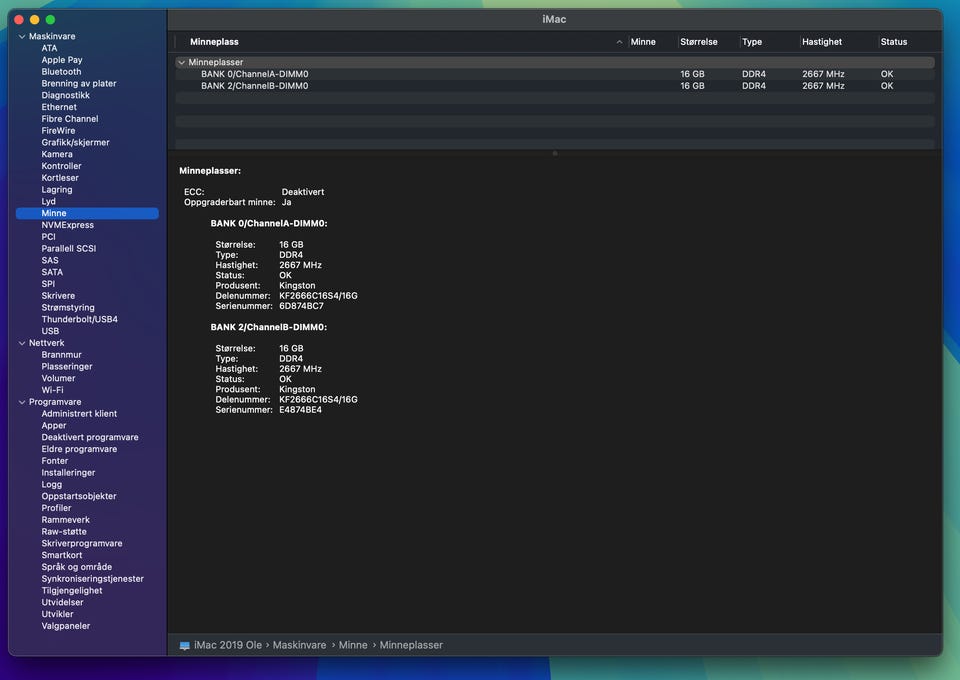Viewport: 960px width, 680px height.
Task: Open Wi-Fi under Nettverk
Action: point(53,390)
